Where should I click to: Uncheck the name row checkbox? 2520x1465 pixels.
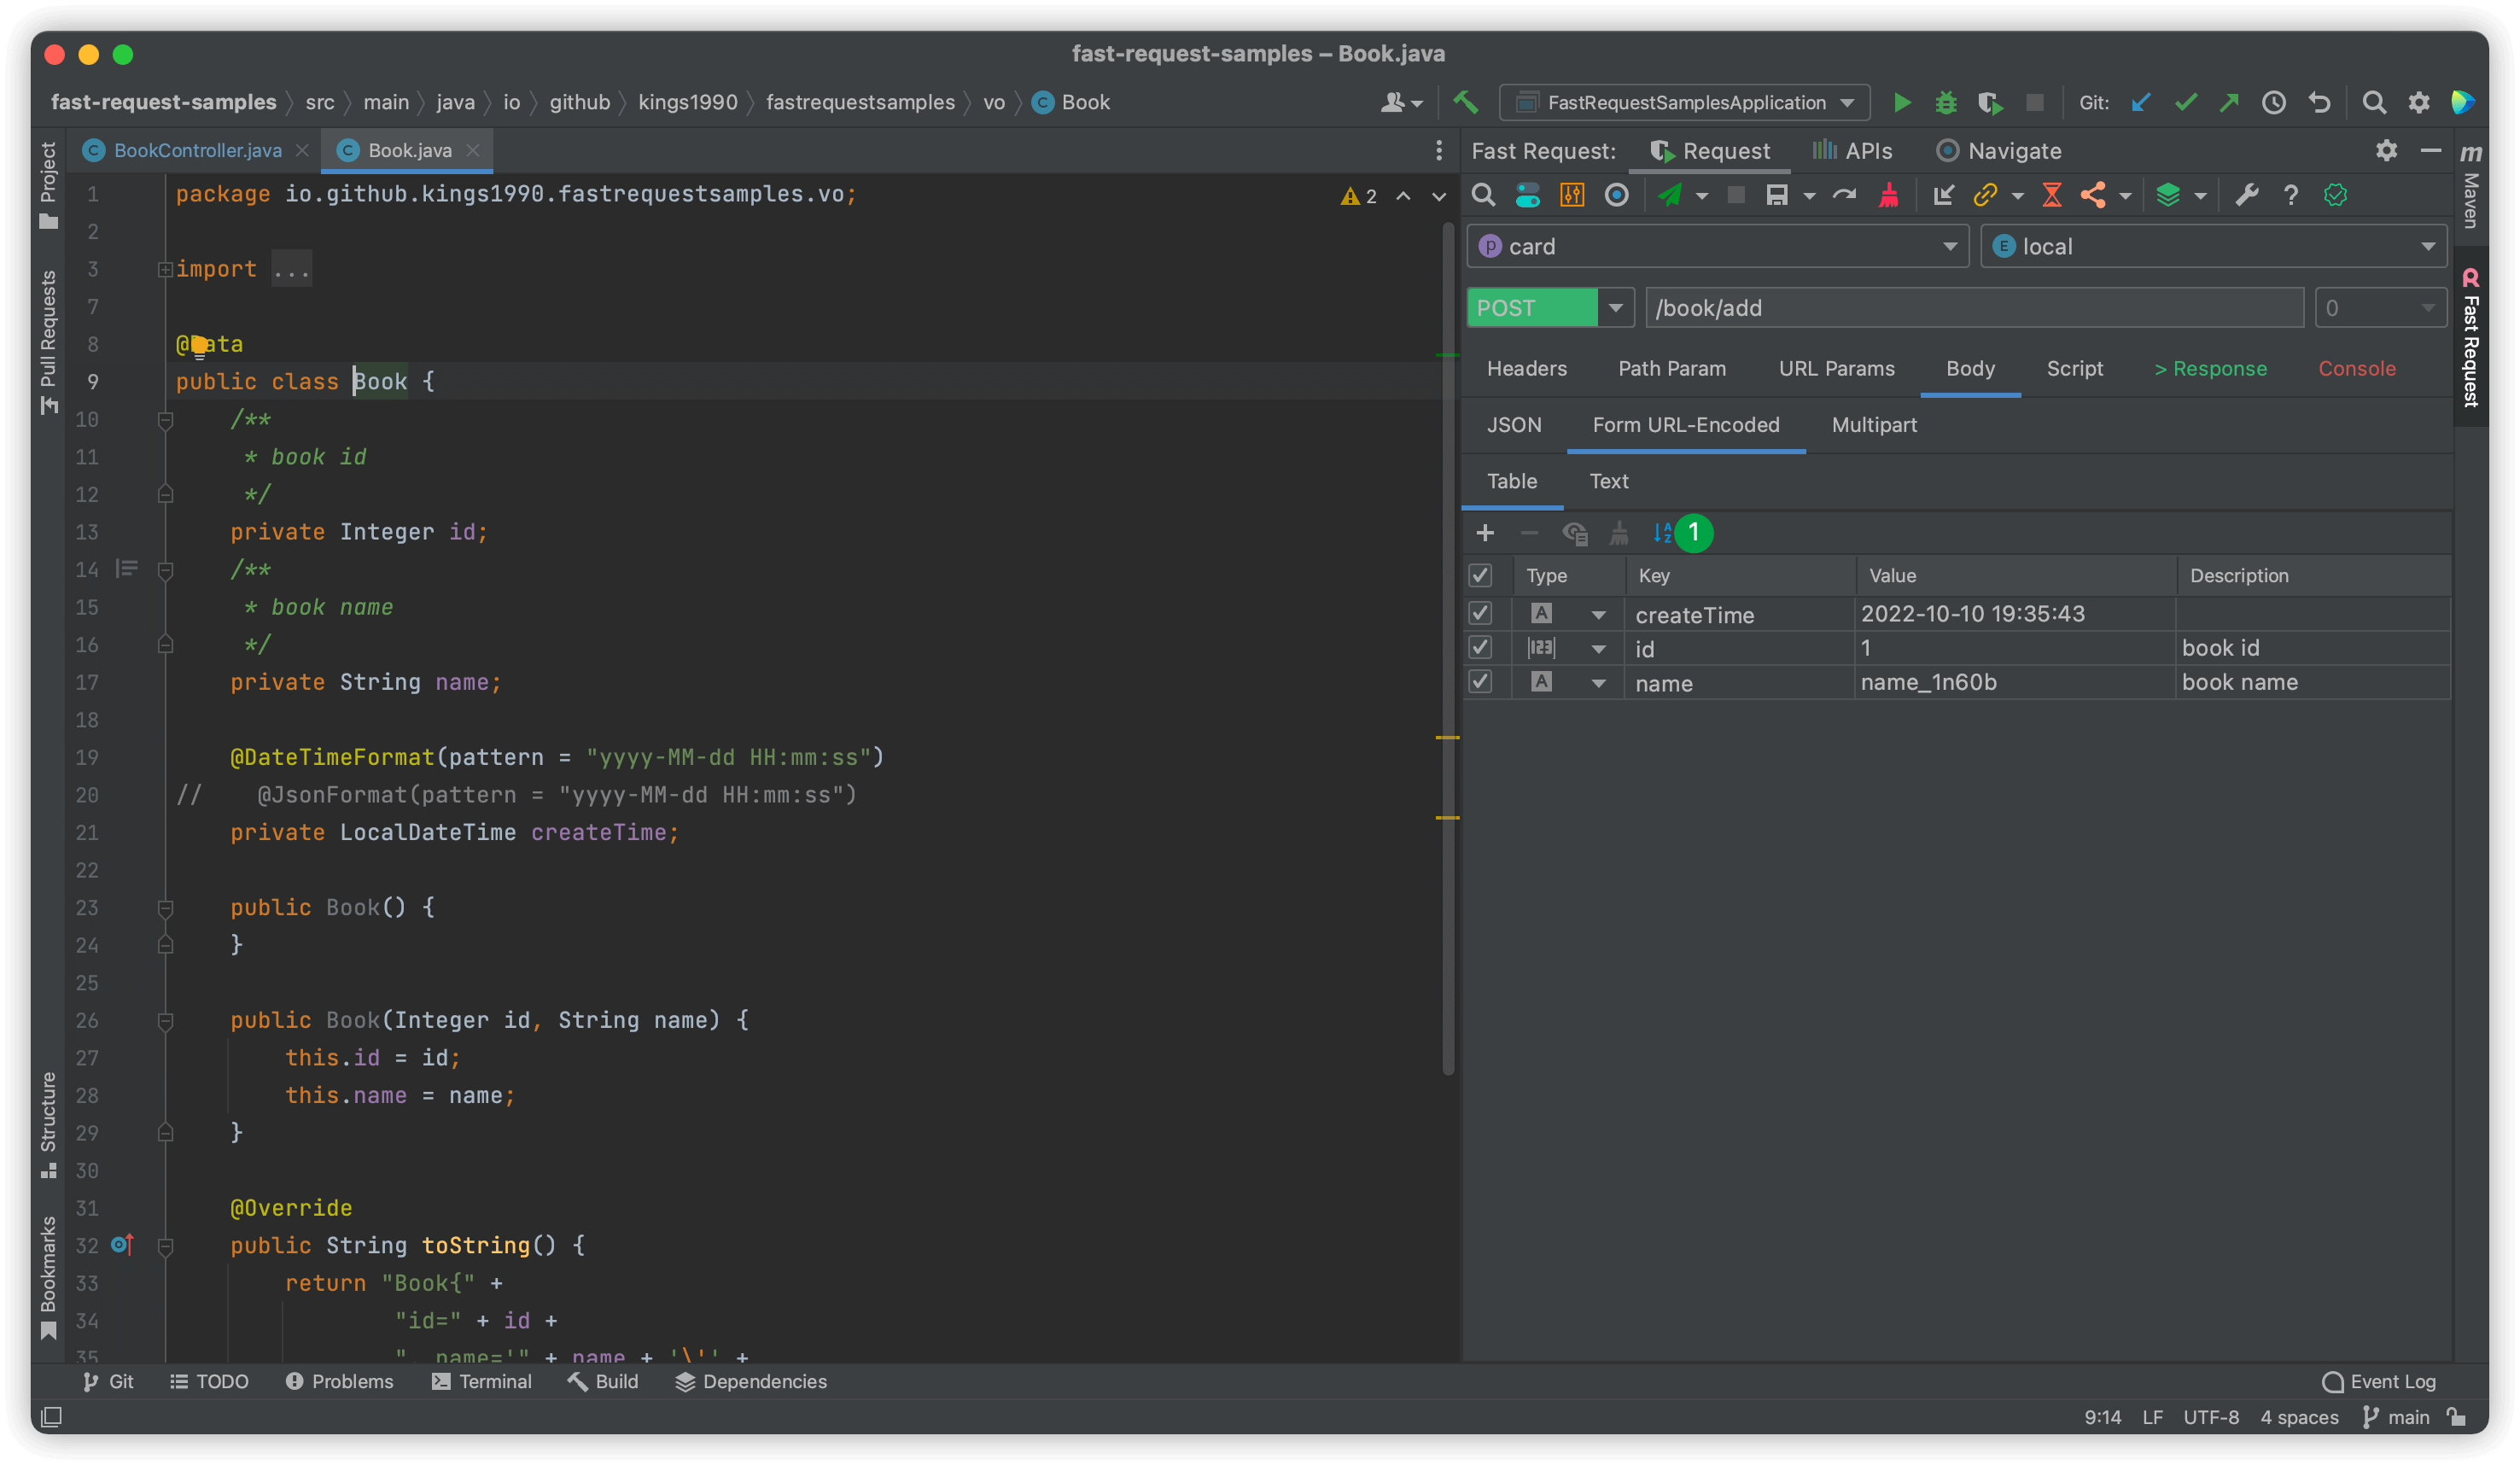tap(1480, 682)
